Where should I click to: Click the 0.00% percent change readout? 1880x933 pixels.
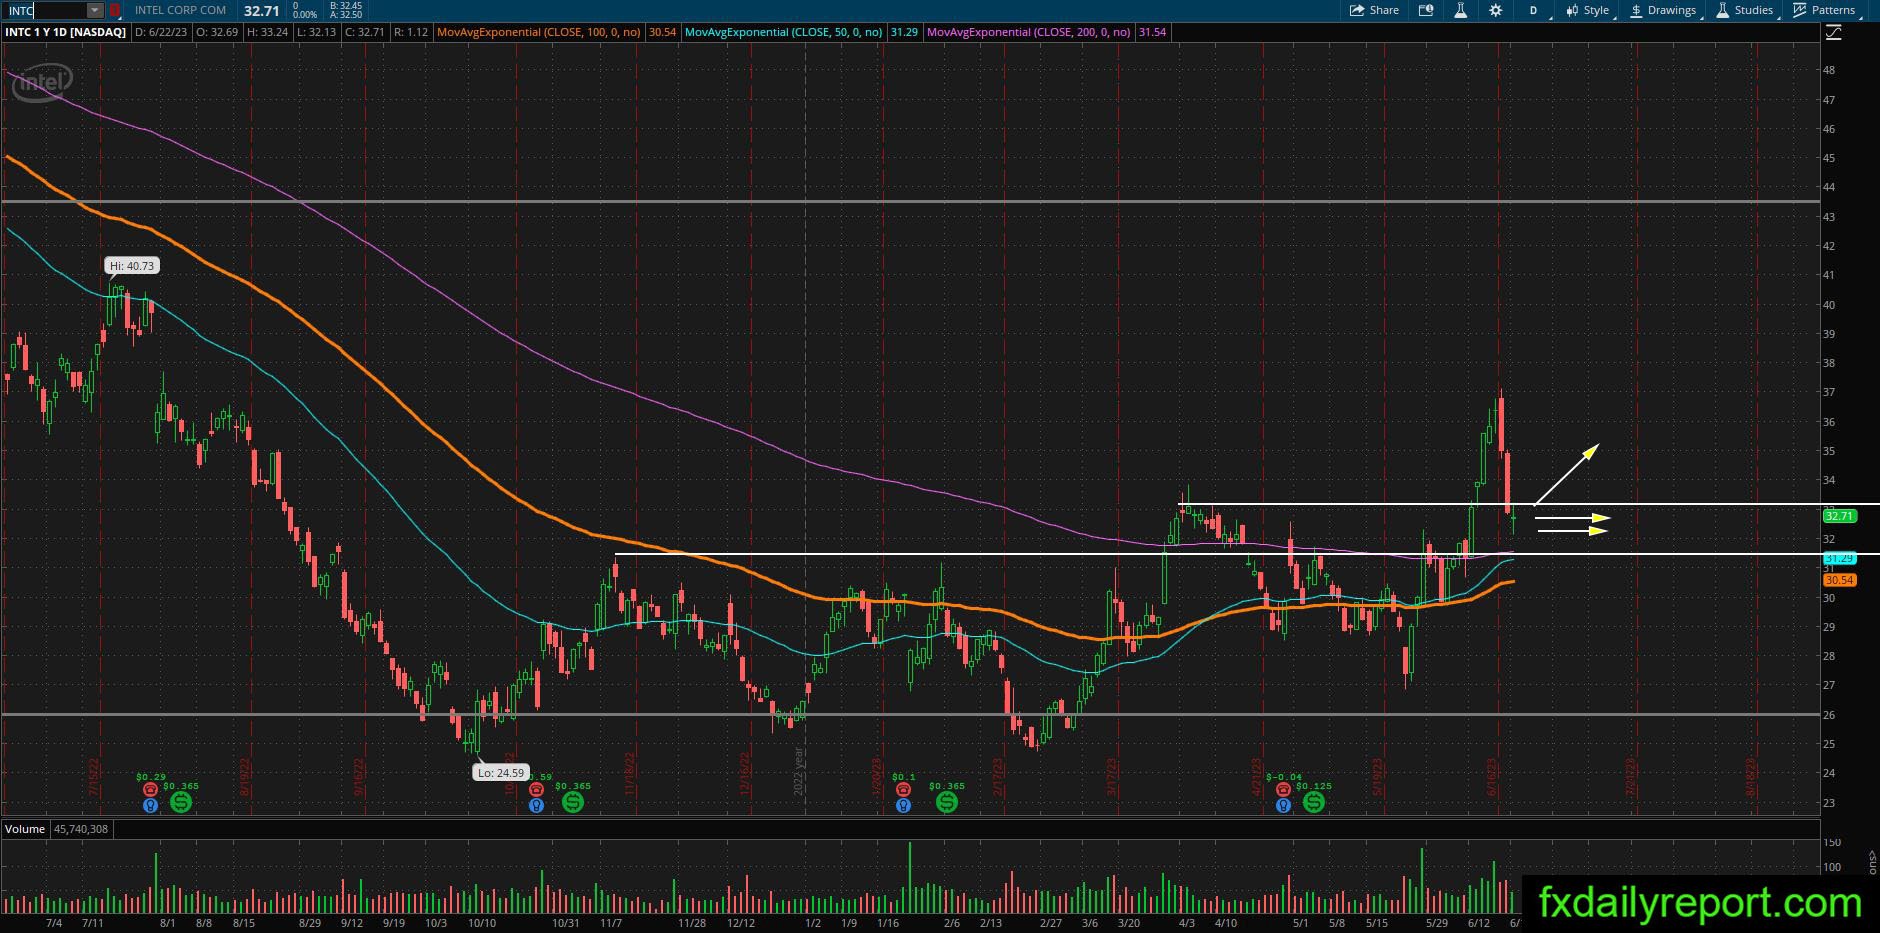click(305, 15)
